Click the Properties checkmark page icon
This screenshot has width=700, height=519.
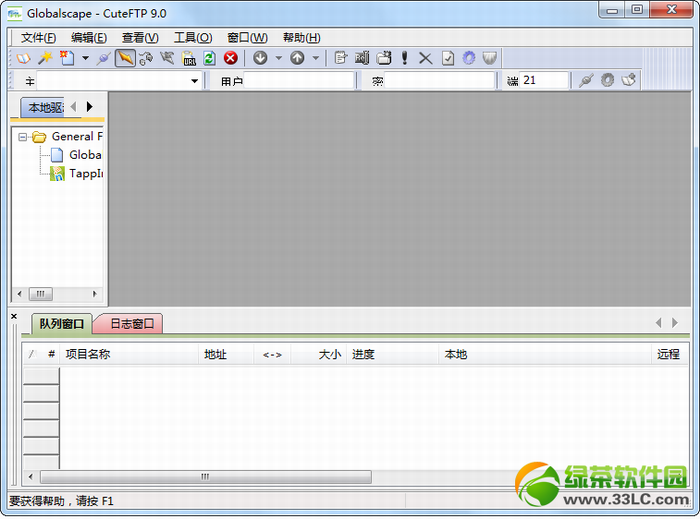[x=448, y=58]
